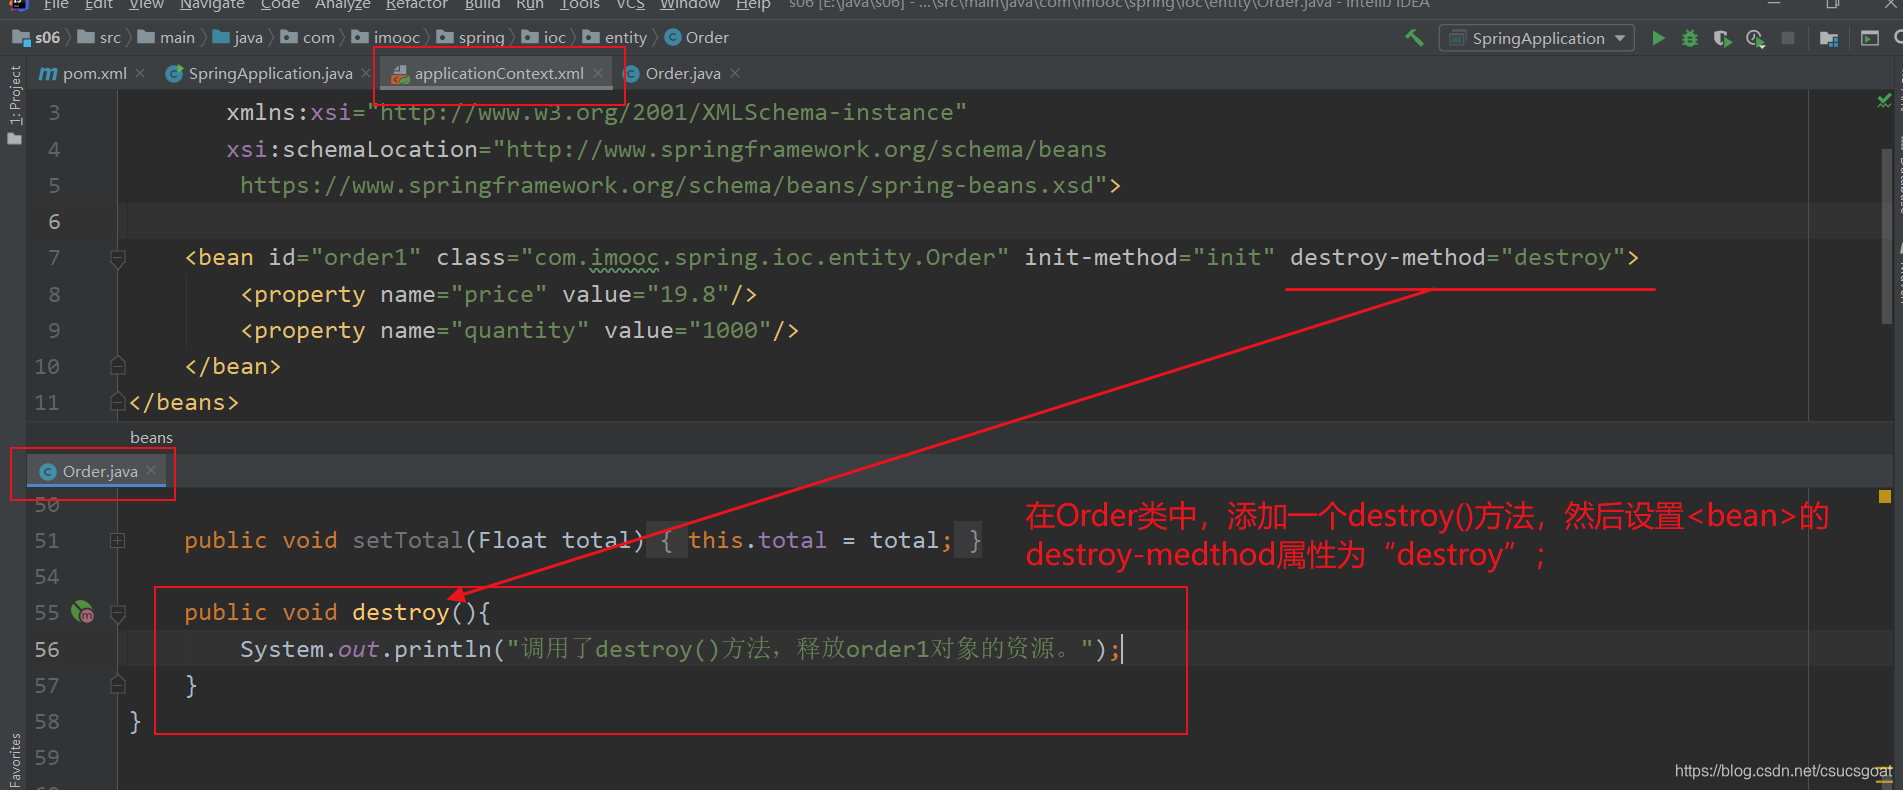This screenshot has width=1903, height=790.
Task: Click the spring breadcrumb folder
Action: (471, 38)
